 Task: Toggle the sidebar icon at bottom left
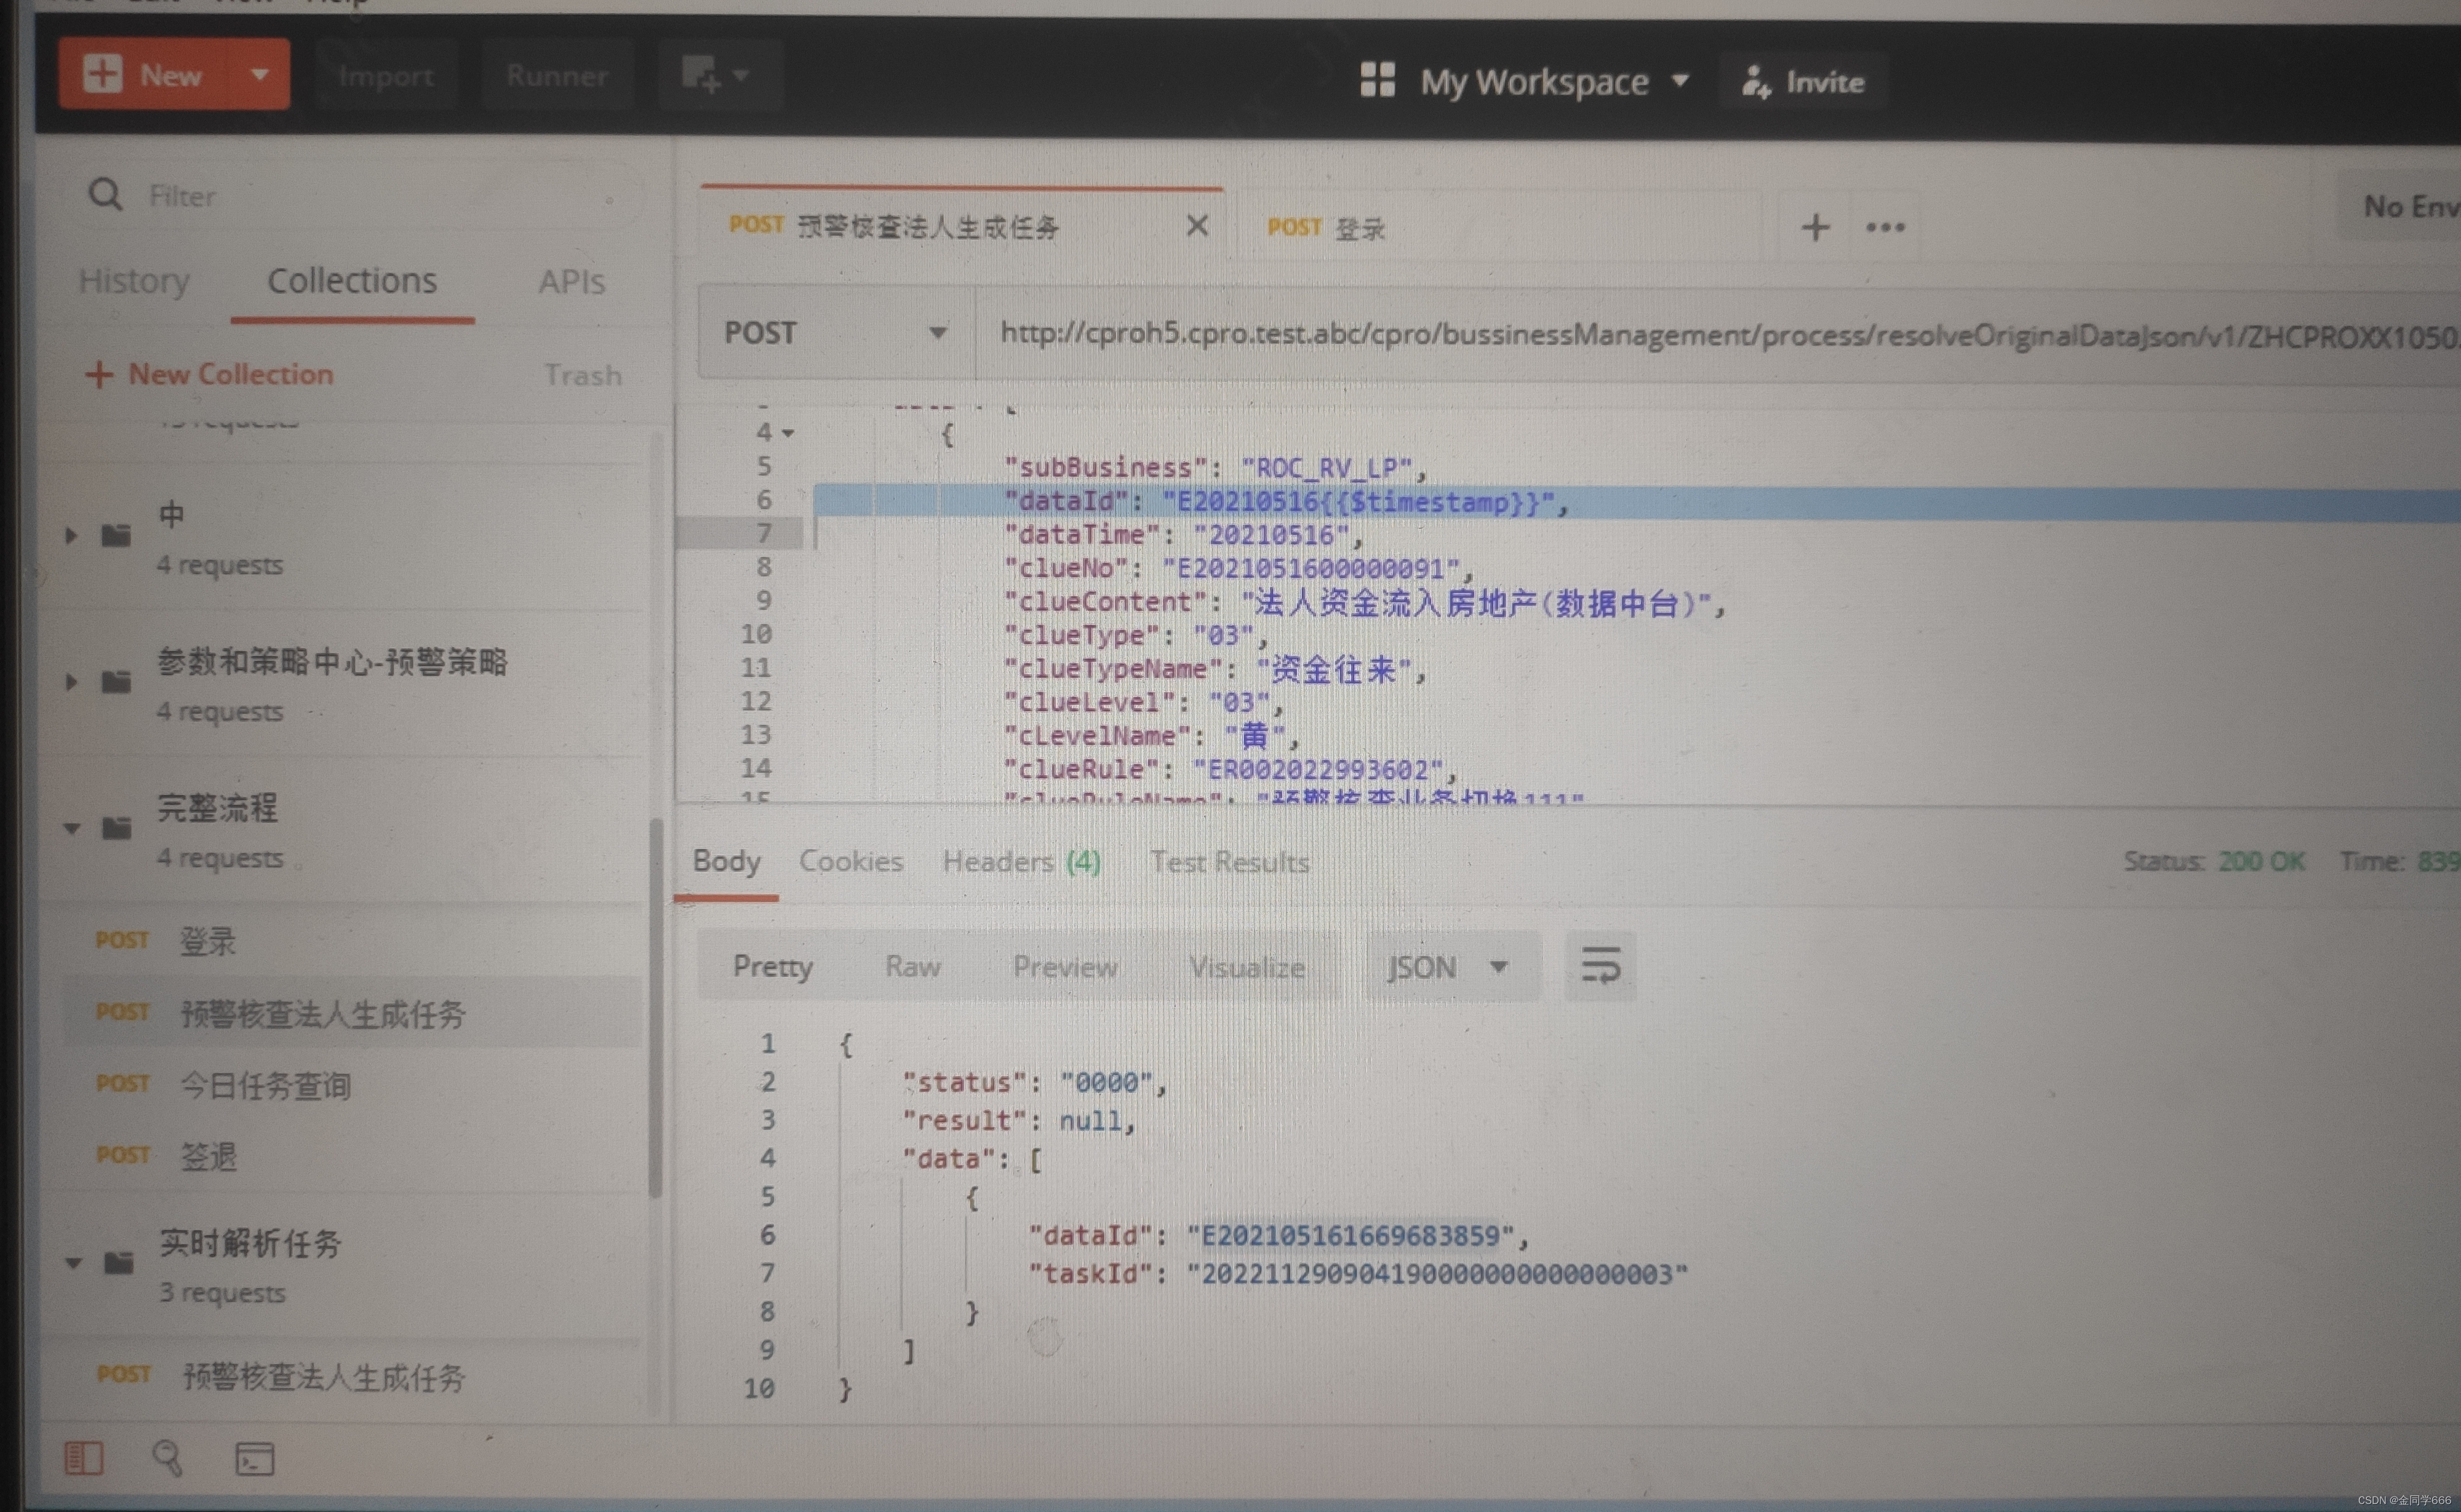tap(84, 1458)
